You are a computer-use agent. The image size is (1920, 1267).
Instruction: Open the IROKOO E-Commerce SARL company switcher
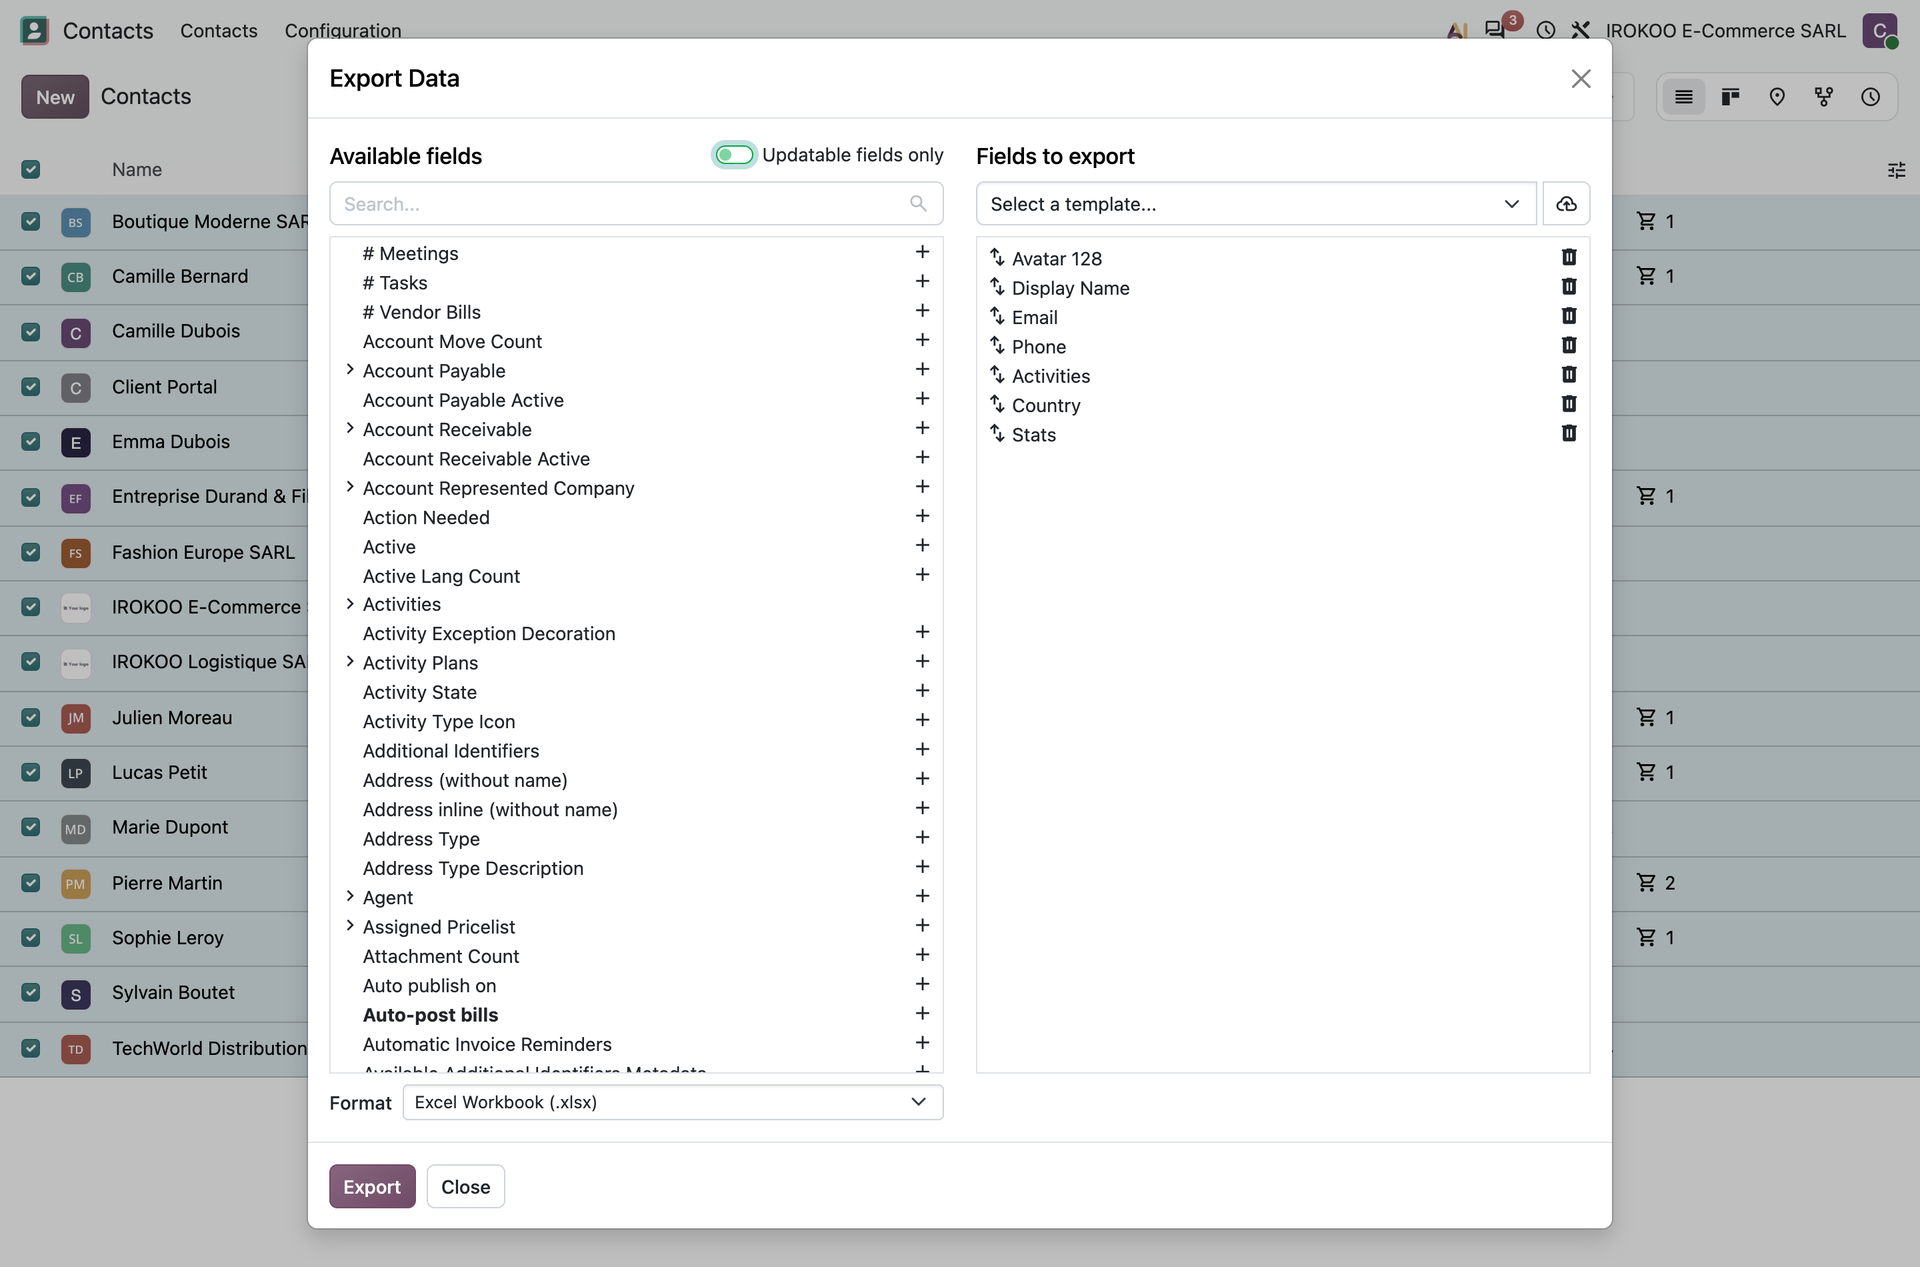pyautogui.click(x=1725, y=31)
